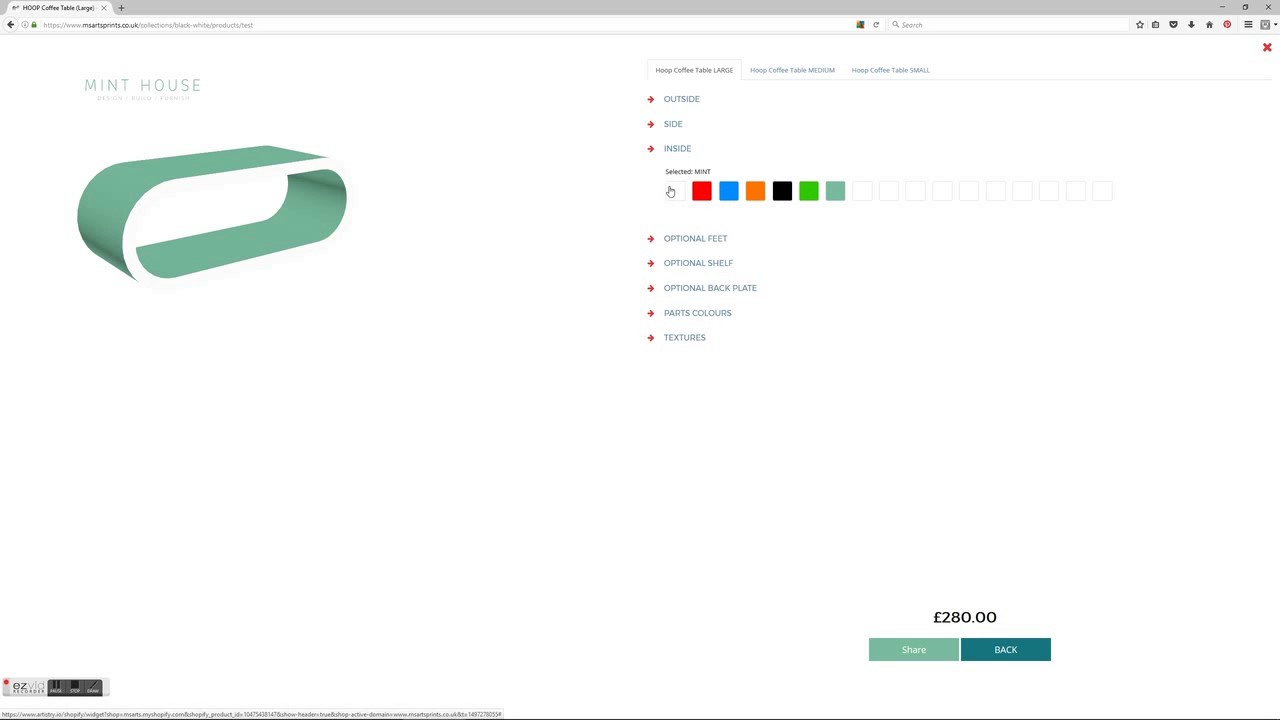The image size is (1280, 720).
Task: Go back with the browser back arrow
Action: (11, 24)
